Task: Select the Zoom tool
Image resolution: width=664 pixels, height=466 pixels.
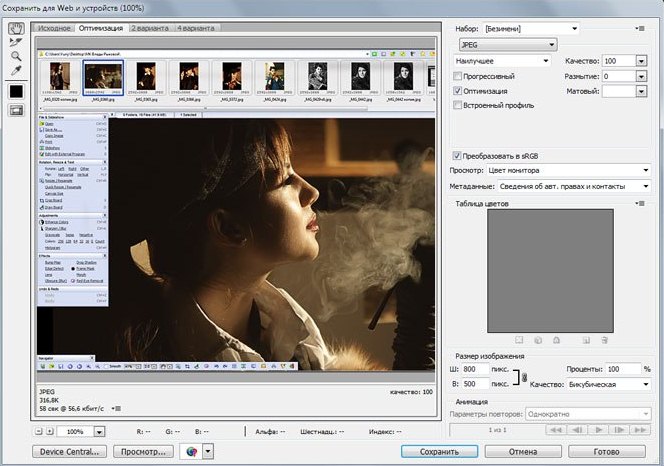Action: click(x=16, y=57)
